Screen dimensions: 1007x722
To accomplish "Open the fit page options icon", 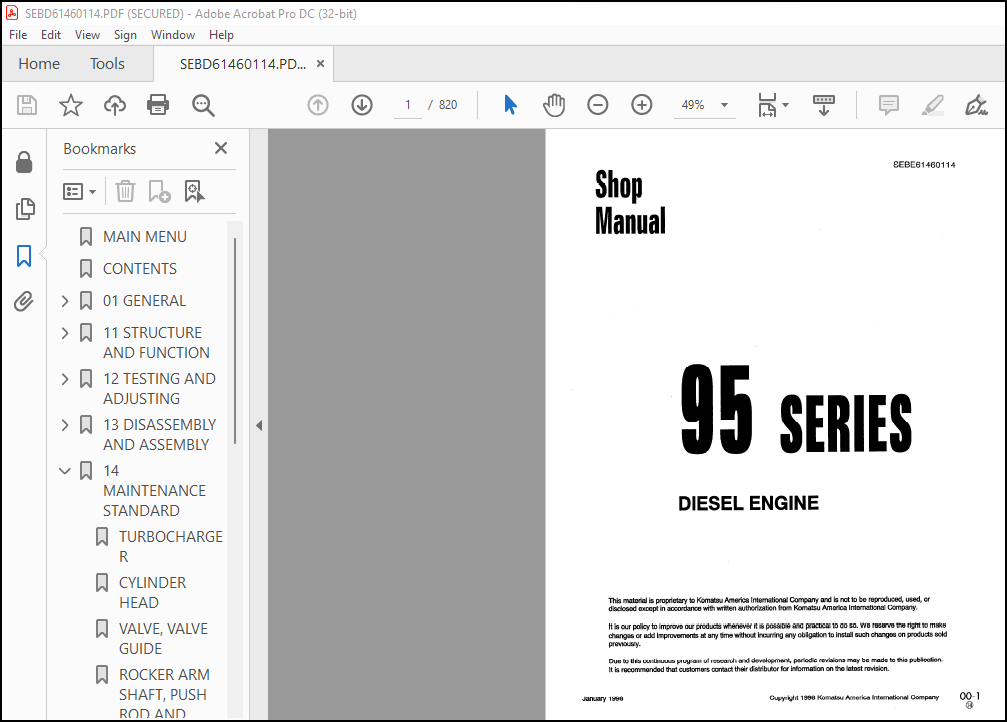I will pyautogui.click(x=773, y=105).
